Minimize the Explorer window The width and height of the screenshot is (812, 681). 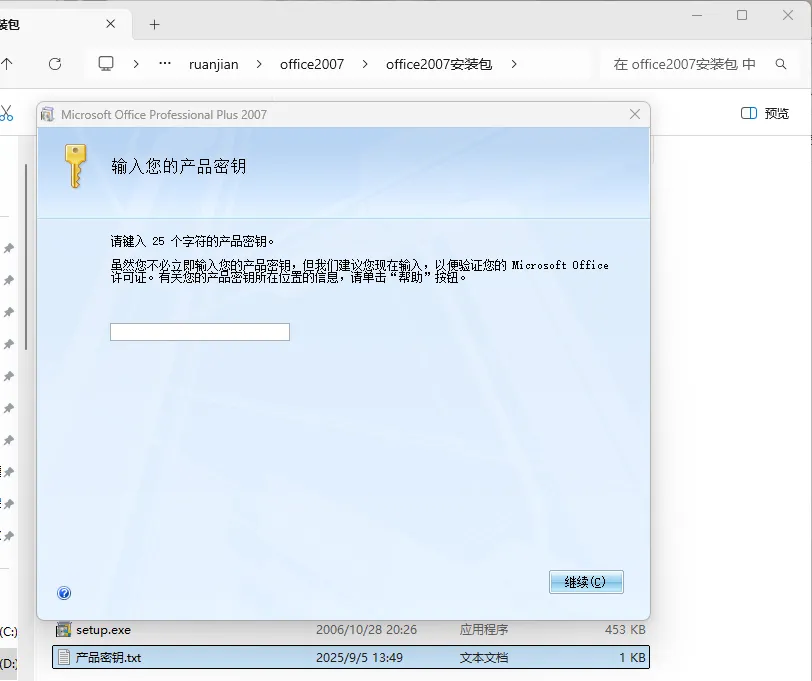pyautogui.click(x=697, y=16)
